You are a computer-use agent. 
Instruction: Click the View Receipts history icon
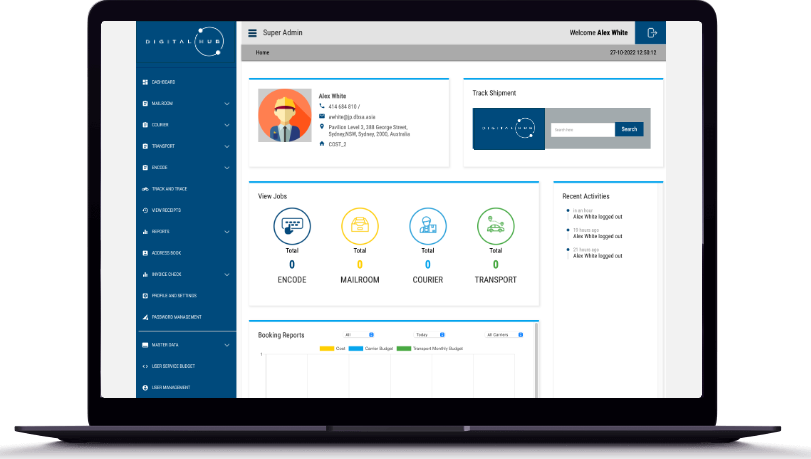145,211
